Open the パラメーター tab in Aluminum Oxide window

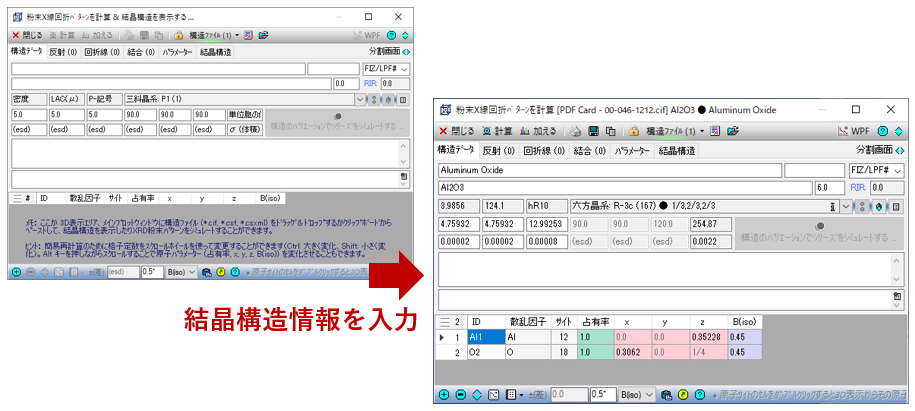(633, 151)
